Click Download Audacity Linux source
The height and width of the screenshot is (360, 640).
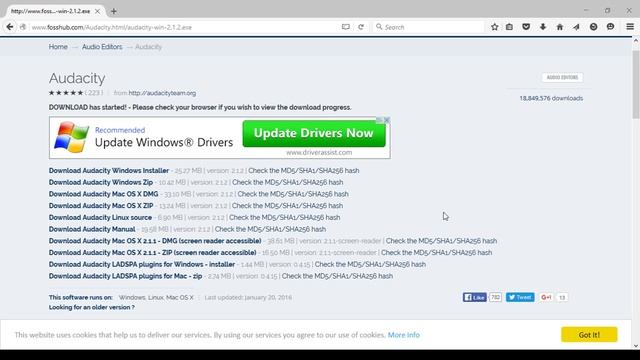100,218
